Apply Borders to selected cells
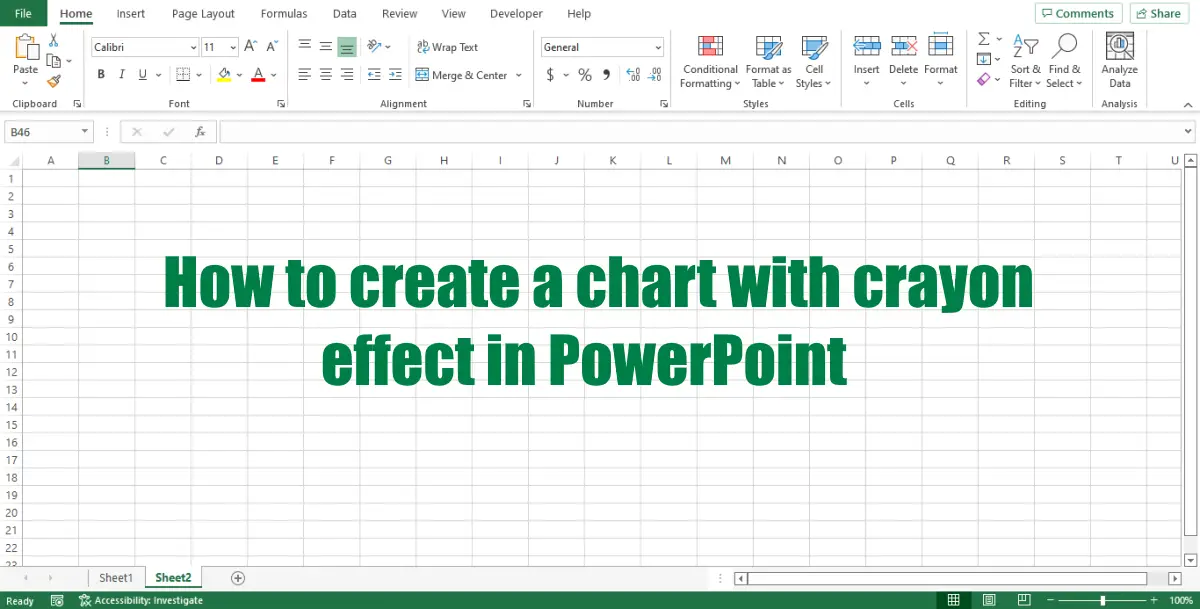 click(182, 75)
